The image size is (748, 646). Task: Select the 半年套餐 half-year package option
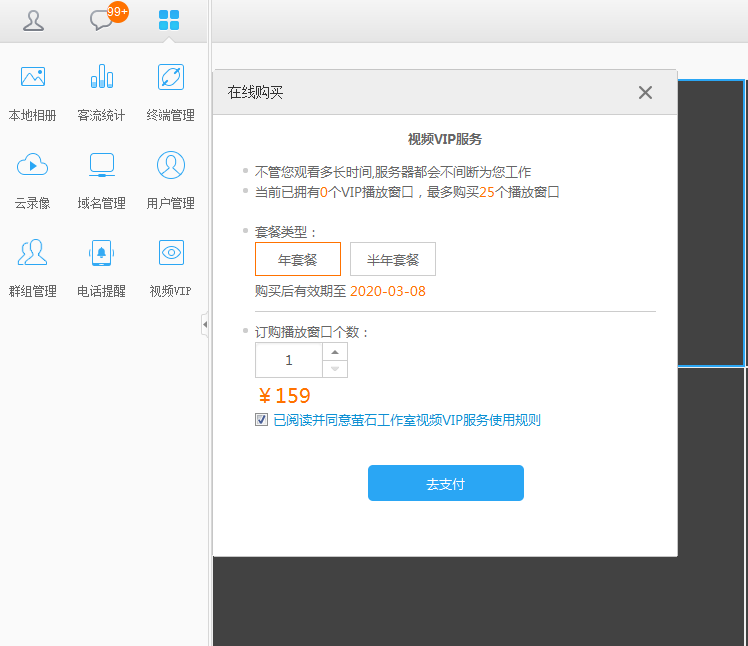[x=393, y=259]
